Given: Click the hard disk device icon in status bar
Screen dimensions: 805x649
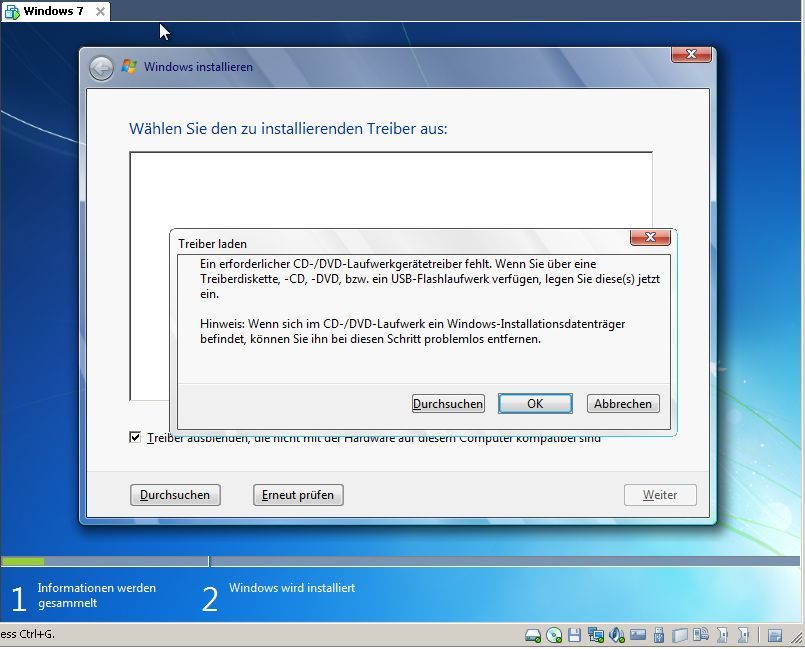Looking at the screenshot, I should pyautogui.click(x=533, y=635).
